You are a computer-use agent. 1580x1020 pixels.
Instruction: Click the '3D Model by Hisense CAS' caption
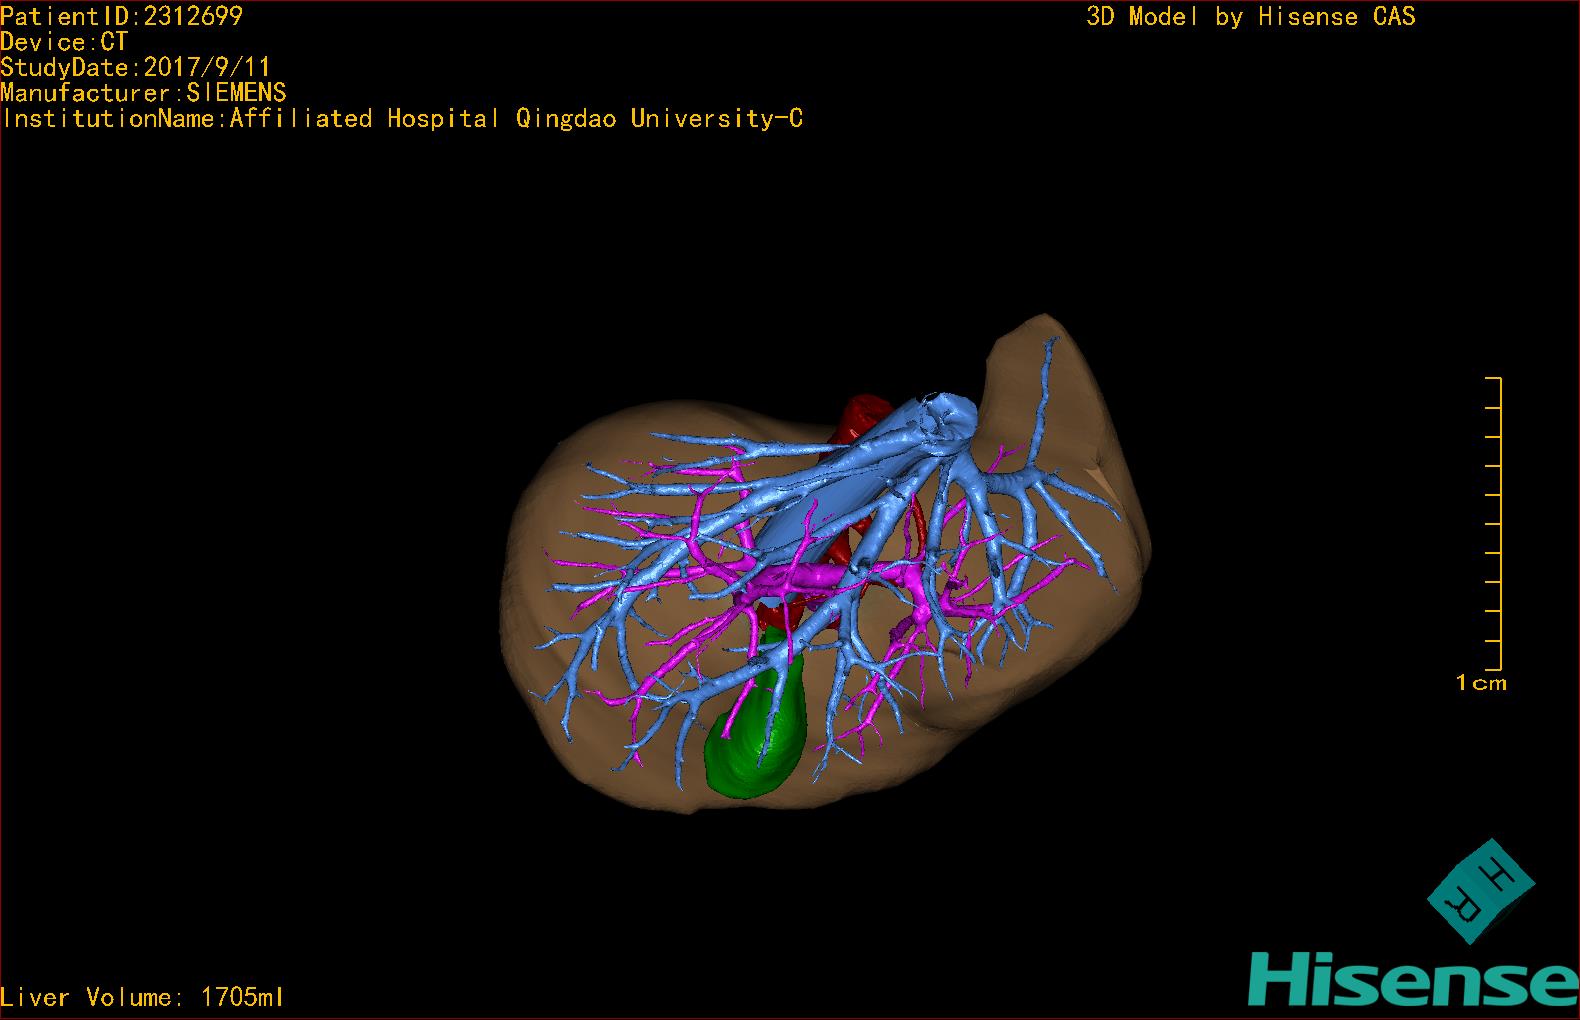[1251, 17]
